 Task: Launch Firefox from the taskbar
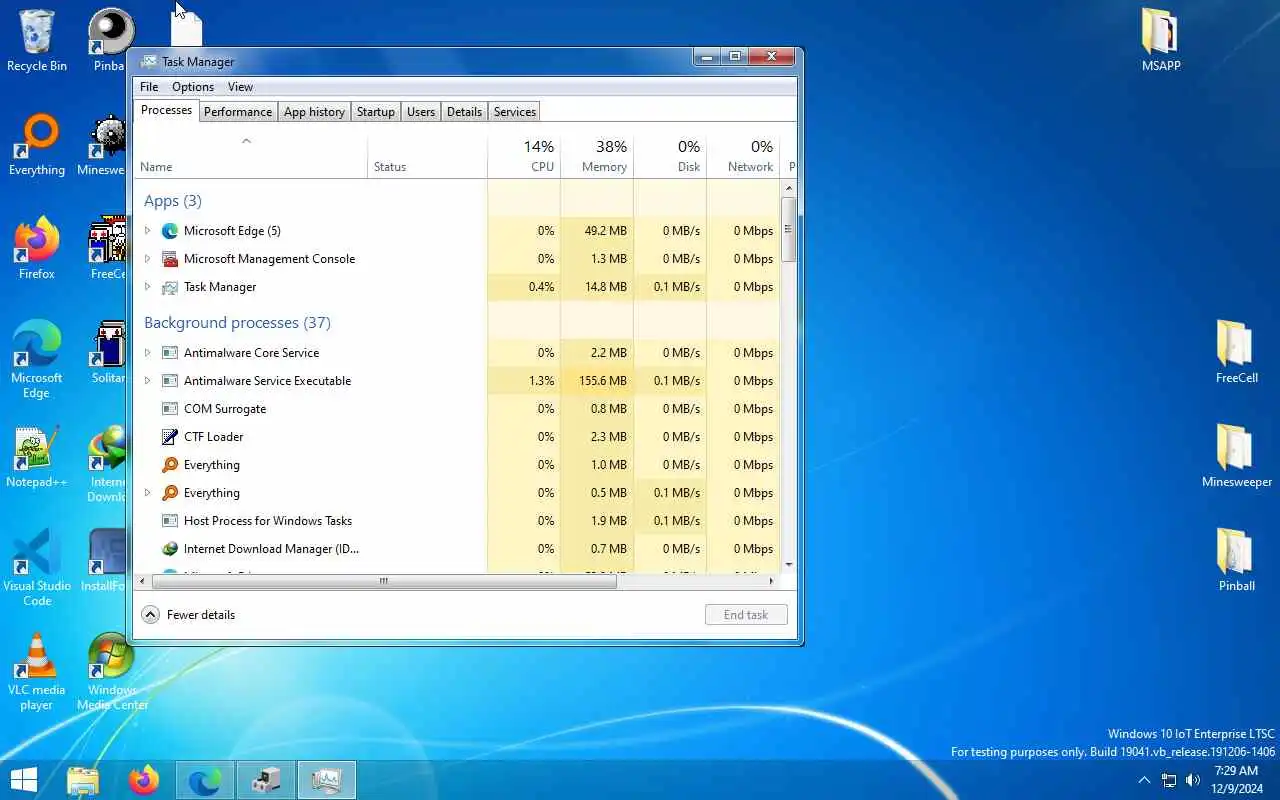(x=144, y=780)
